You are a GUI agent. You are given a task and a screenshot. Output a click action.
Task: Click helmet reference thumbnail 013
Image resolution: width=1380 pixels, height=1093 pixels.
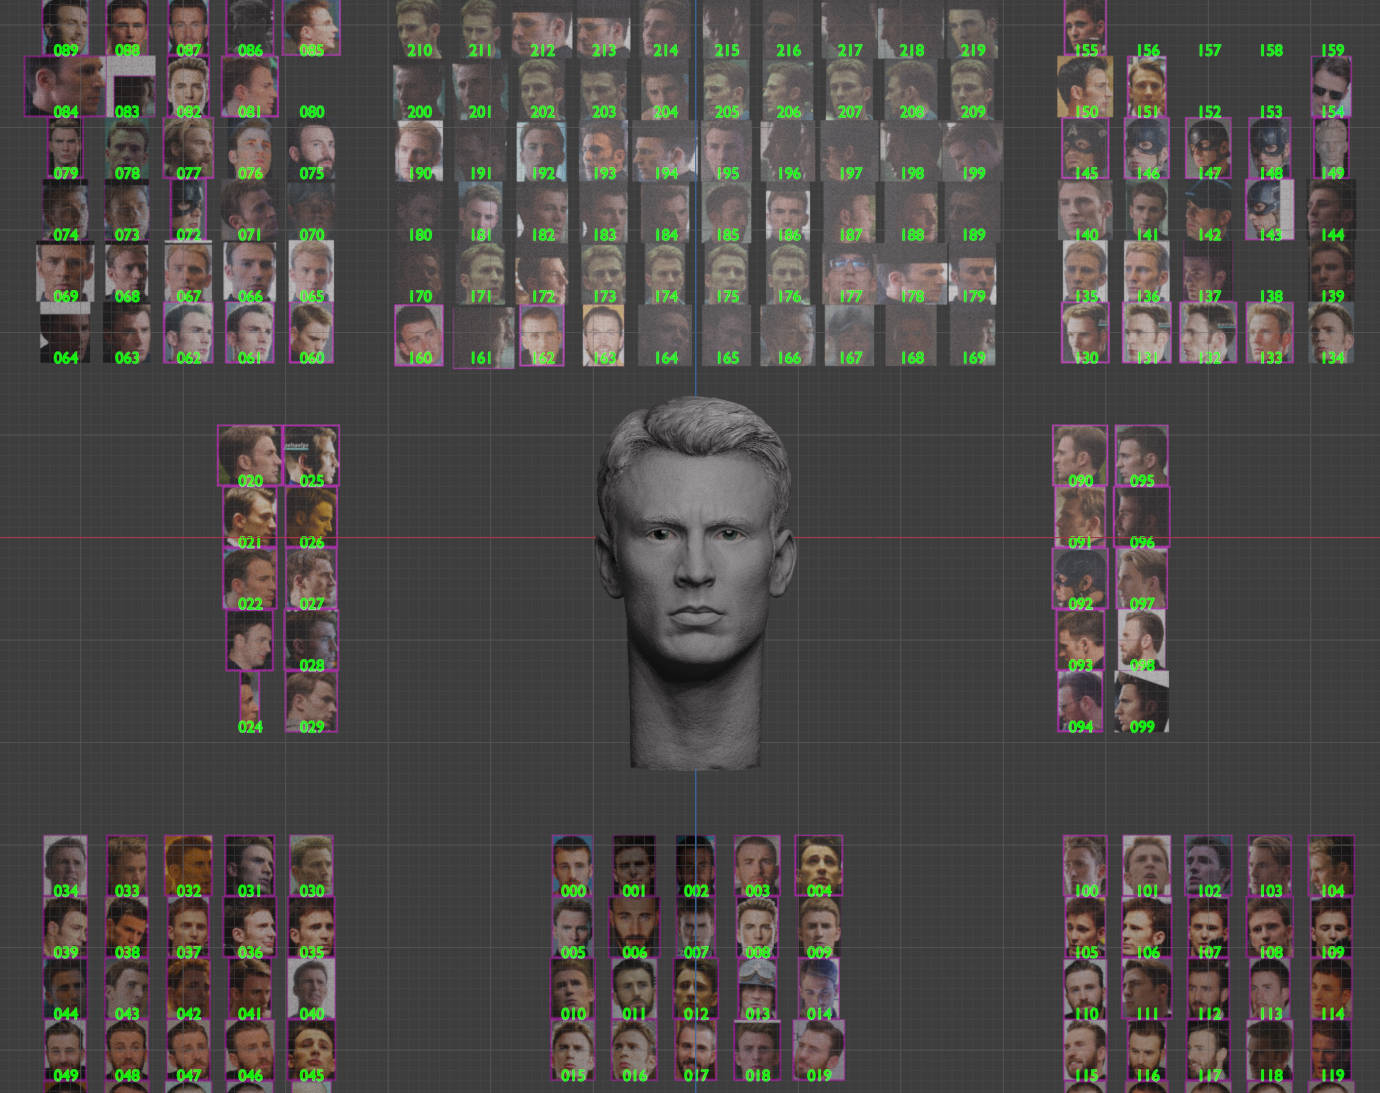tap(757, 988)
